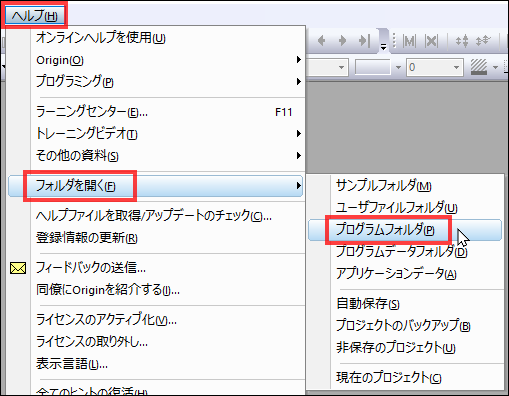Choose ヘルプファイルを取得/アップデートのチェック(C)...
This screenshot has height=396, width=509.
(x=154, y=216)
